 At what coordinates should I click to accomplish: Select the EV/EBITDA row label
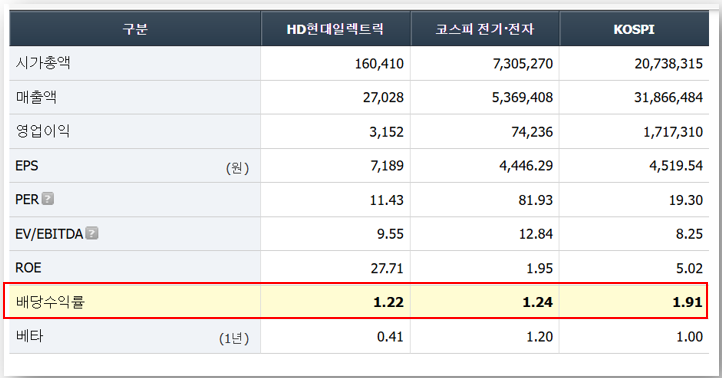pos(49,234)
